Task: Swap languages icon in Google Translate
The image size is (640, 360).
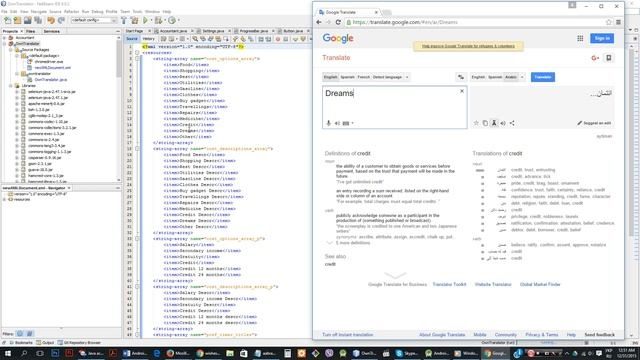Action: click(461, 77)
